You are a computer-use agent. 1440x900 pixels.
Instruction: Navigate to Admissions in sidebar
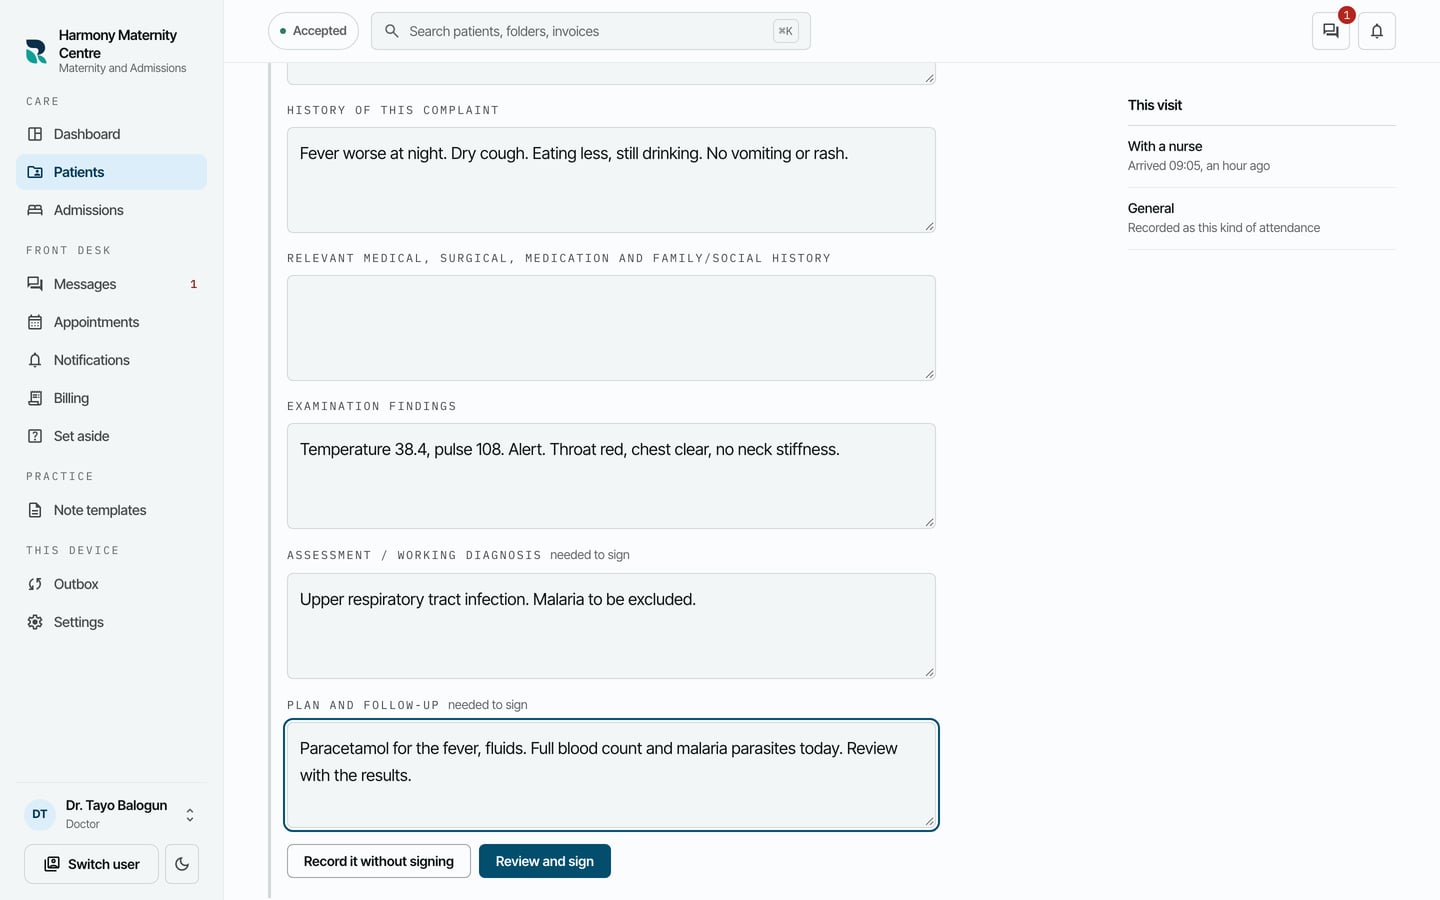(111, 210)
